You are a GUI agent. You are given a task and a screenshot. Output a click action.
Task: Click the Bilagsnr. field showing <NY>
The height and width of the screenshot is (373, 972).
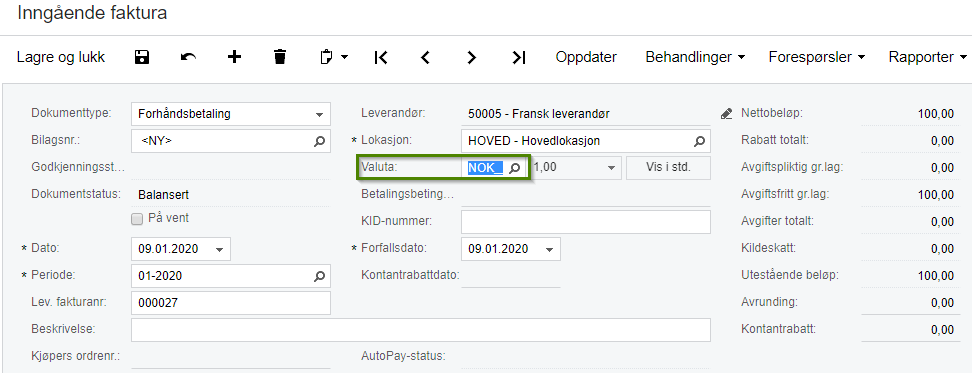click(231, 141)
